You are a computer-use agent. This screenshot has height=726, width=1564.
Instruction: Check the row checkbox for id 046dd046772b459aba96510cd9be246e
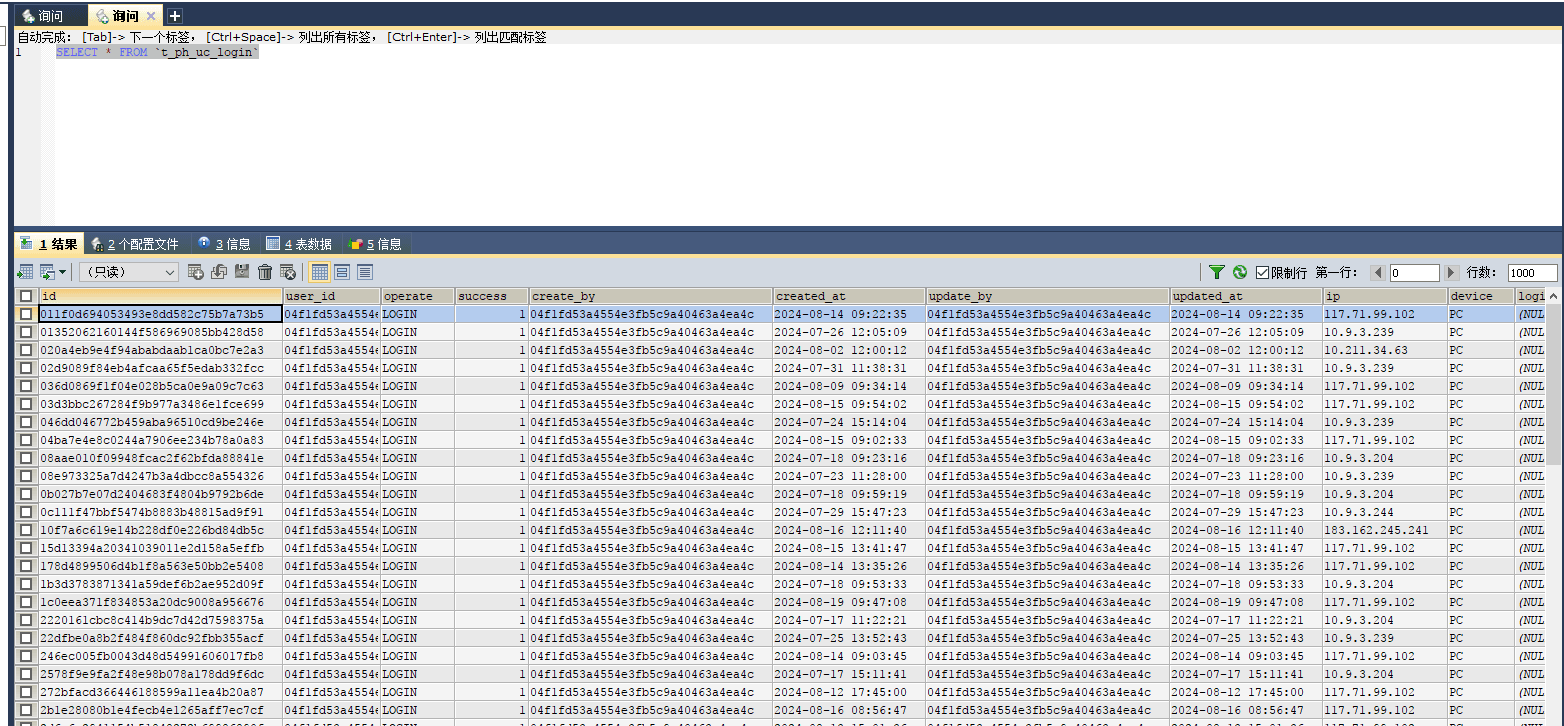tap(26, 422)
